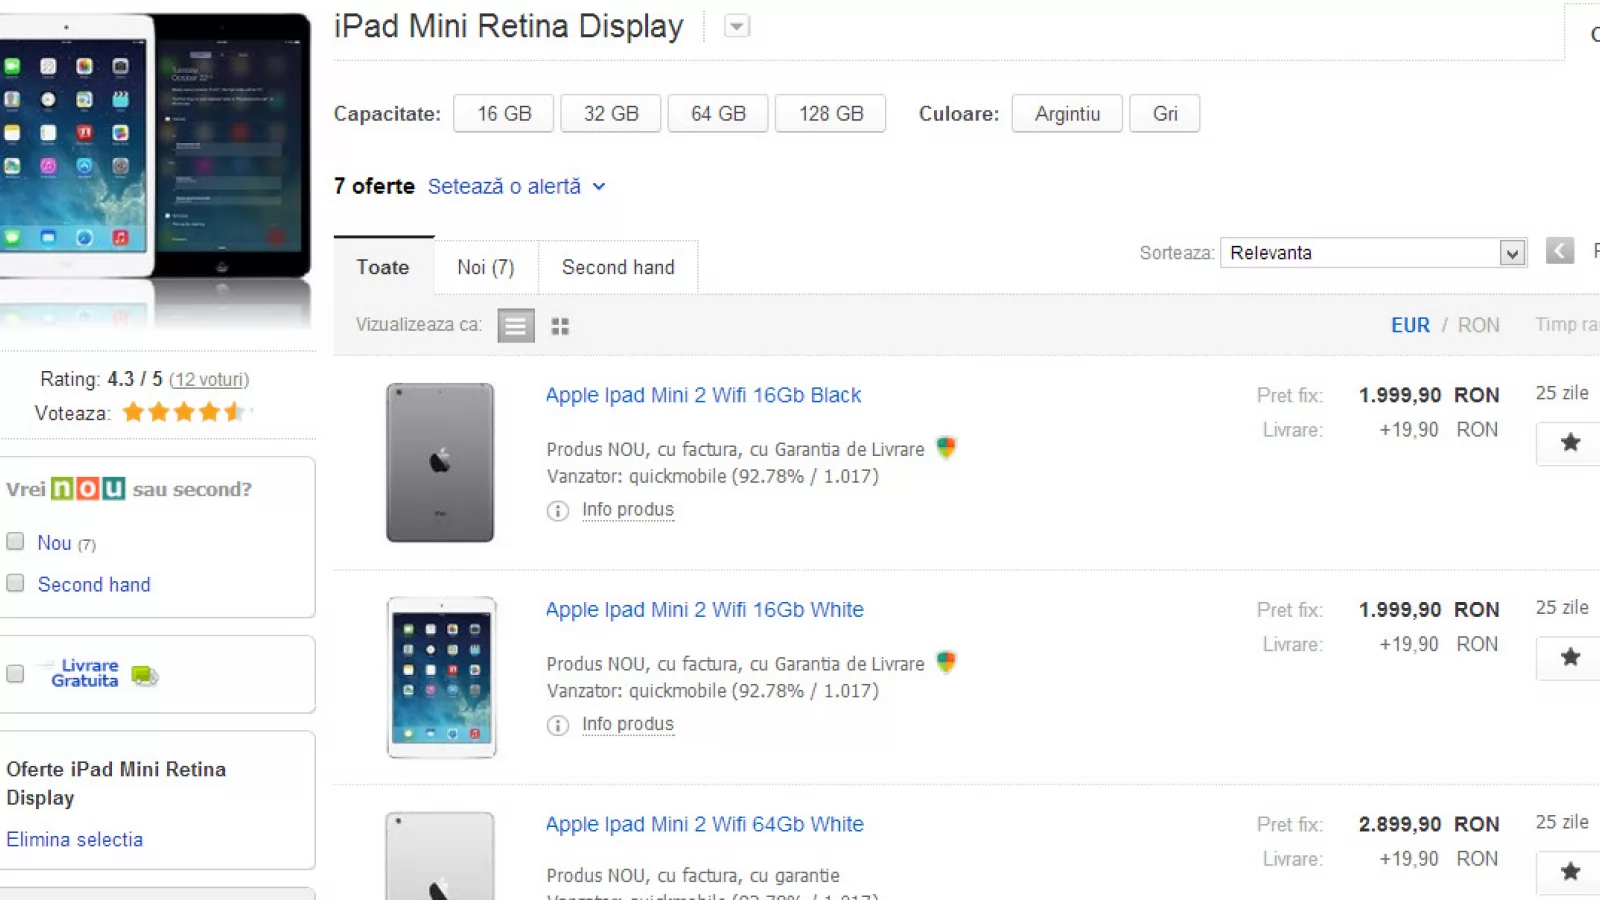This screenshot has height=900, width=1600.
Task: Tick the Second hand checkbox
Action: [x=15, y=582]
